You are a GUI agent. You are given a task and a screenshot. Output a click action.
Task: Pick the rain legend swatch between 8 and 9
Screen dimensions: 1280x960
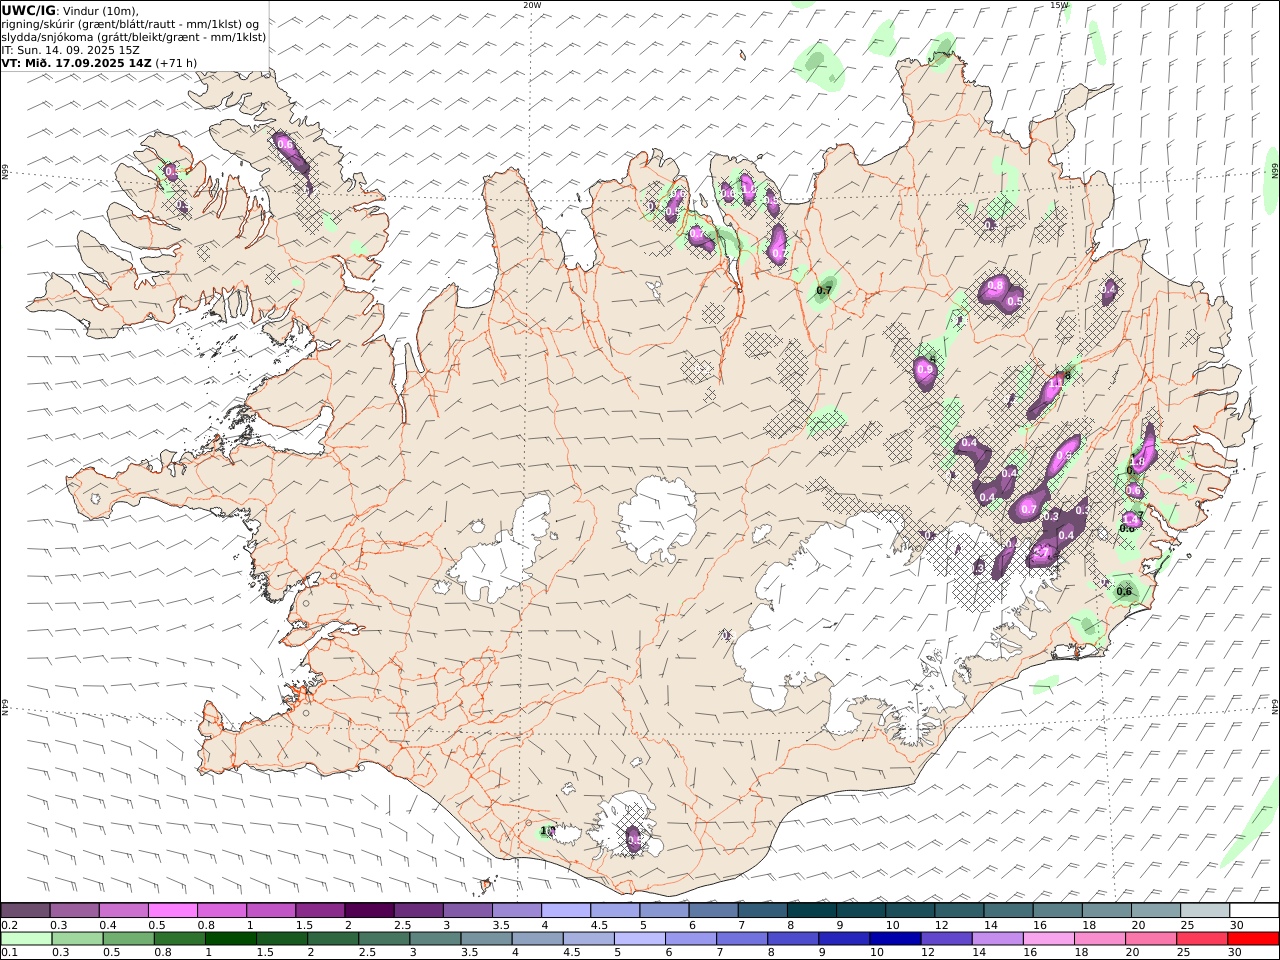[x=793, y=938]
